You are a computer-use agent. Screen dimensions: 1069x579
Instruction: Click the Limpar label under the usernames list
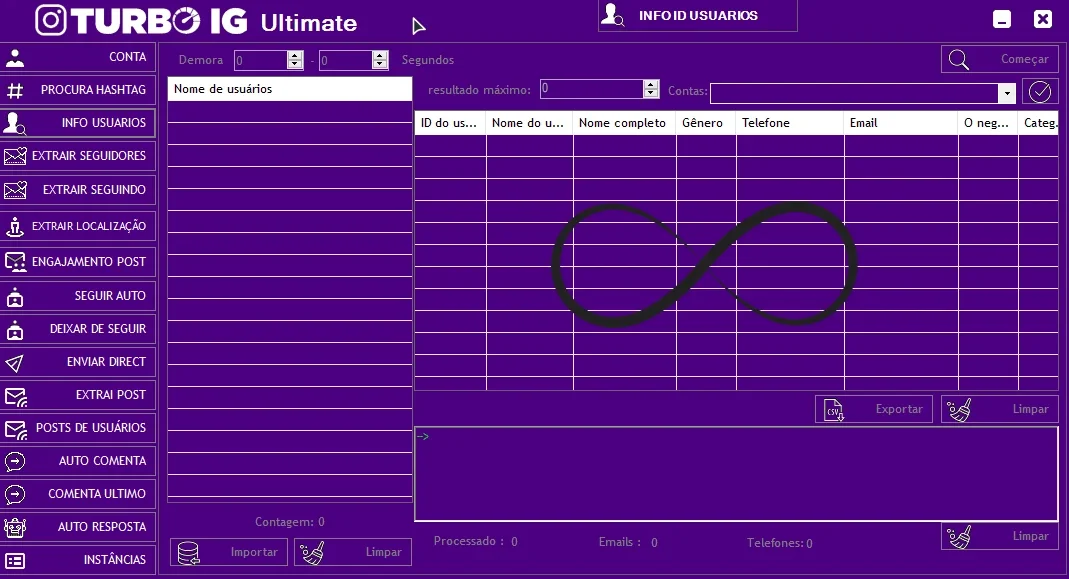click(383, 552)
